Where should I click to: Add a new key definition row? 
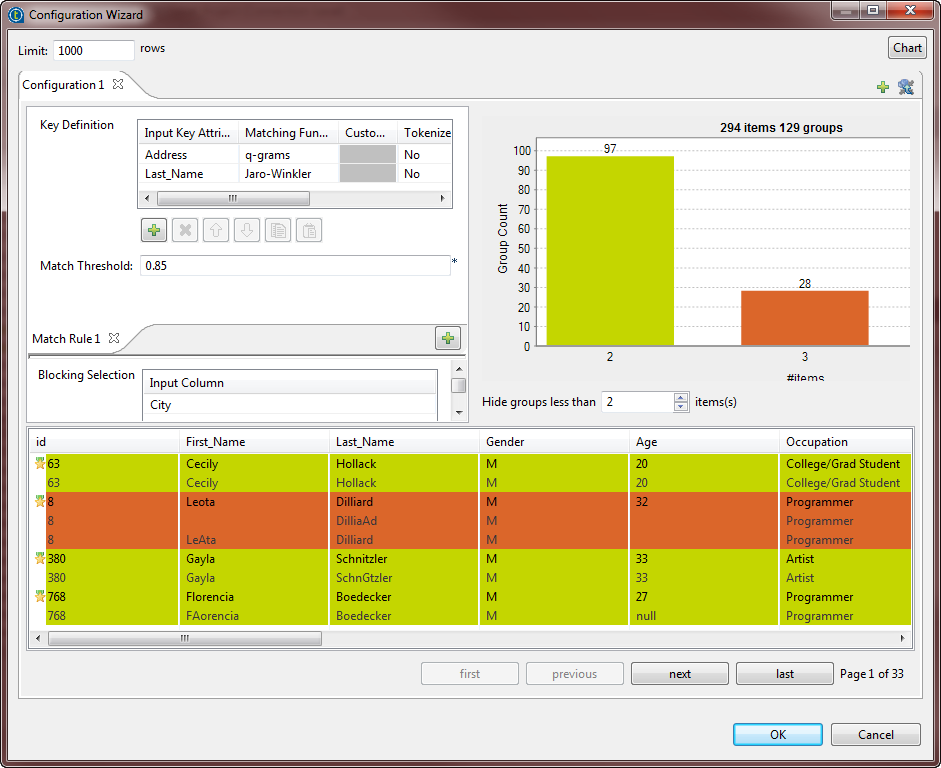[x=154, y=231]
